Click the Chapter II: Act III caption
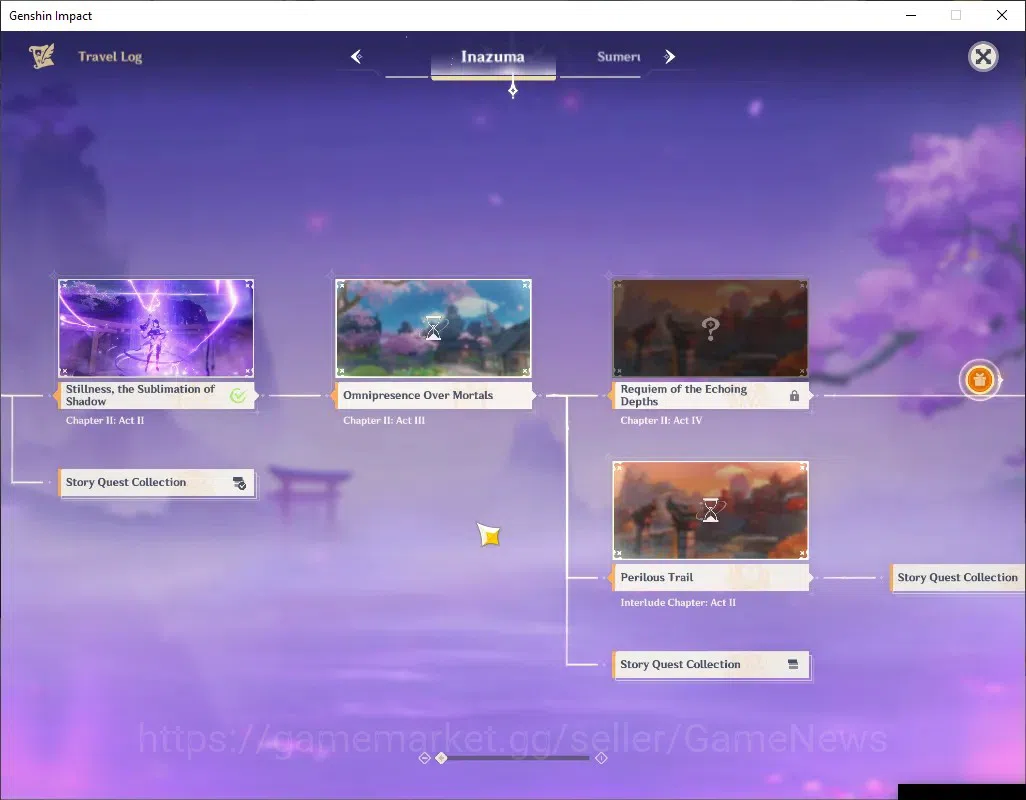 click(x=384, y=421)
